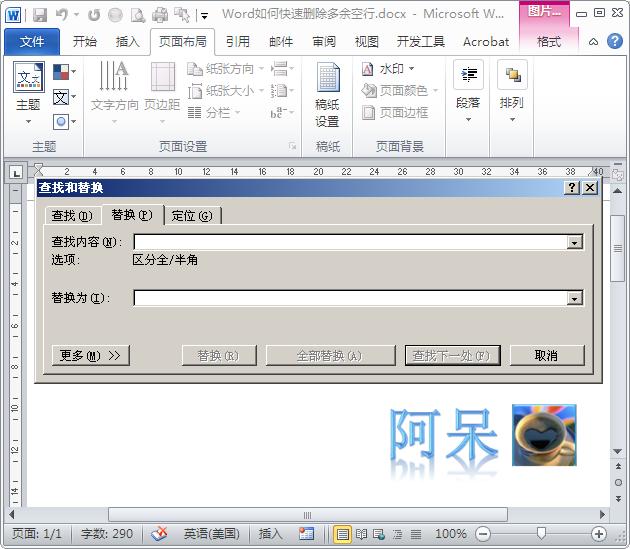Click the tab stop selector at ruler corner
Screen dimensions: 630x549
coord(16,173)
